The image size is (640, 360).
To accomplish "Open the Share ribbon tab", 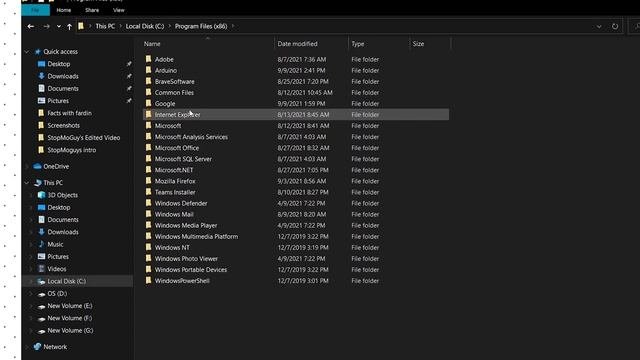I will click(92, 10).
